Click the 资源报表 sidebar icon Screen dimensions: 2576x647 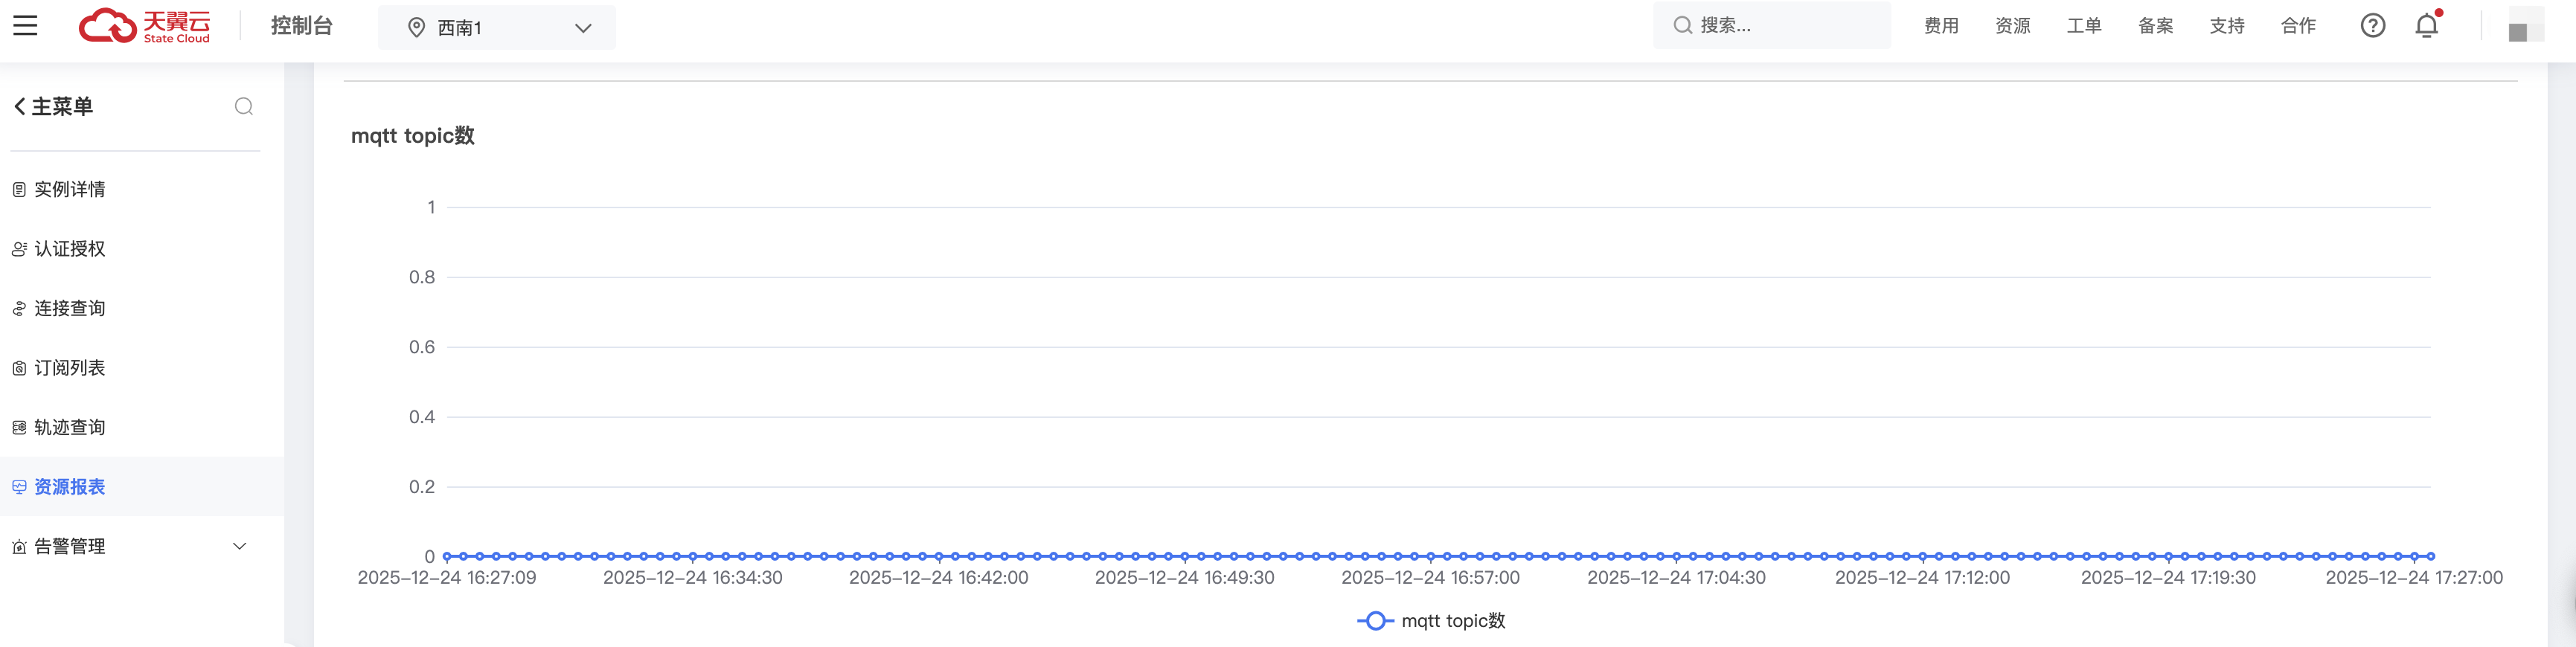click(19, 487)
